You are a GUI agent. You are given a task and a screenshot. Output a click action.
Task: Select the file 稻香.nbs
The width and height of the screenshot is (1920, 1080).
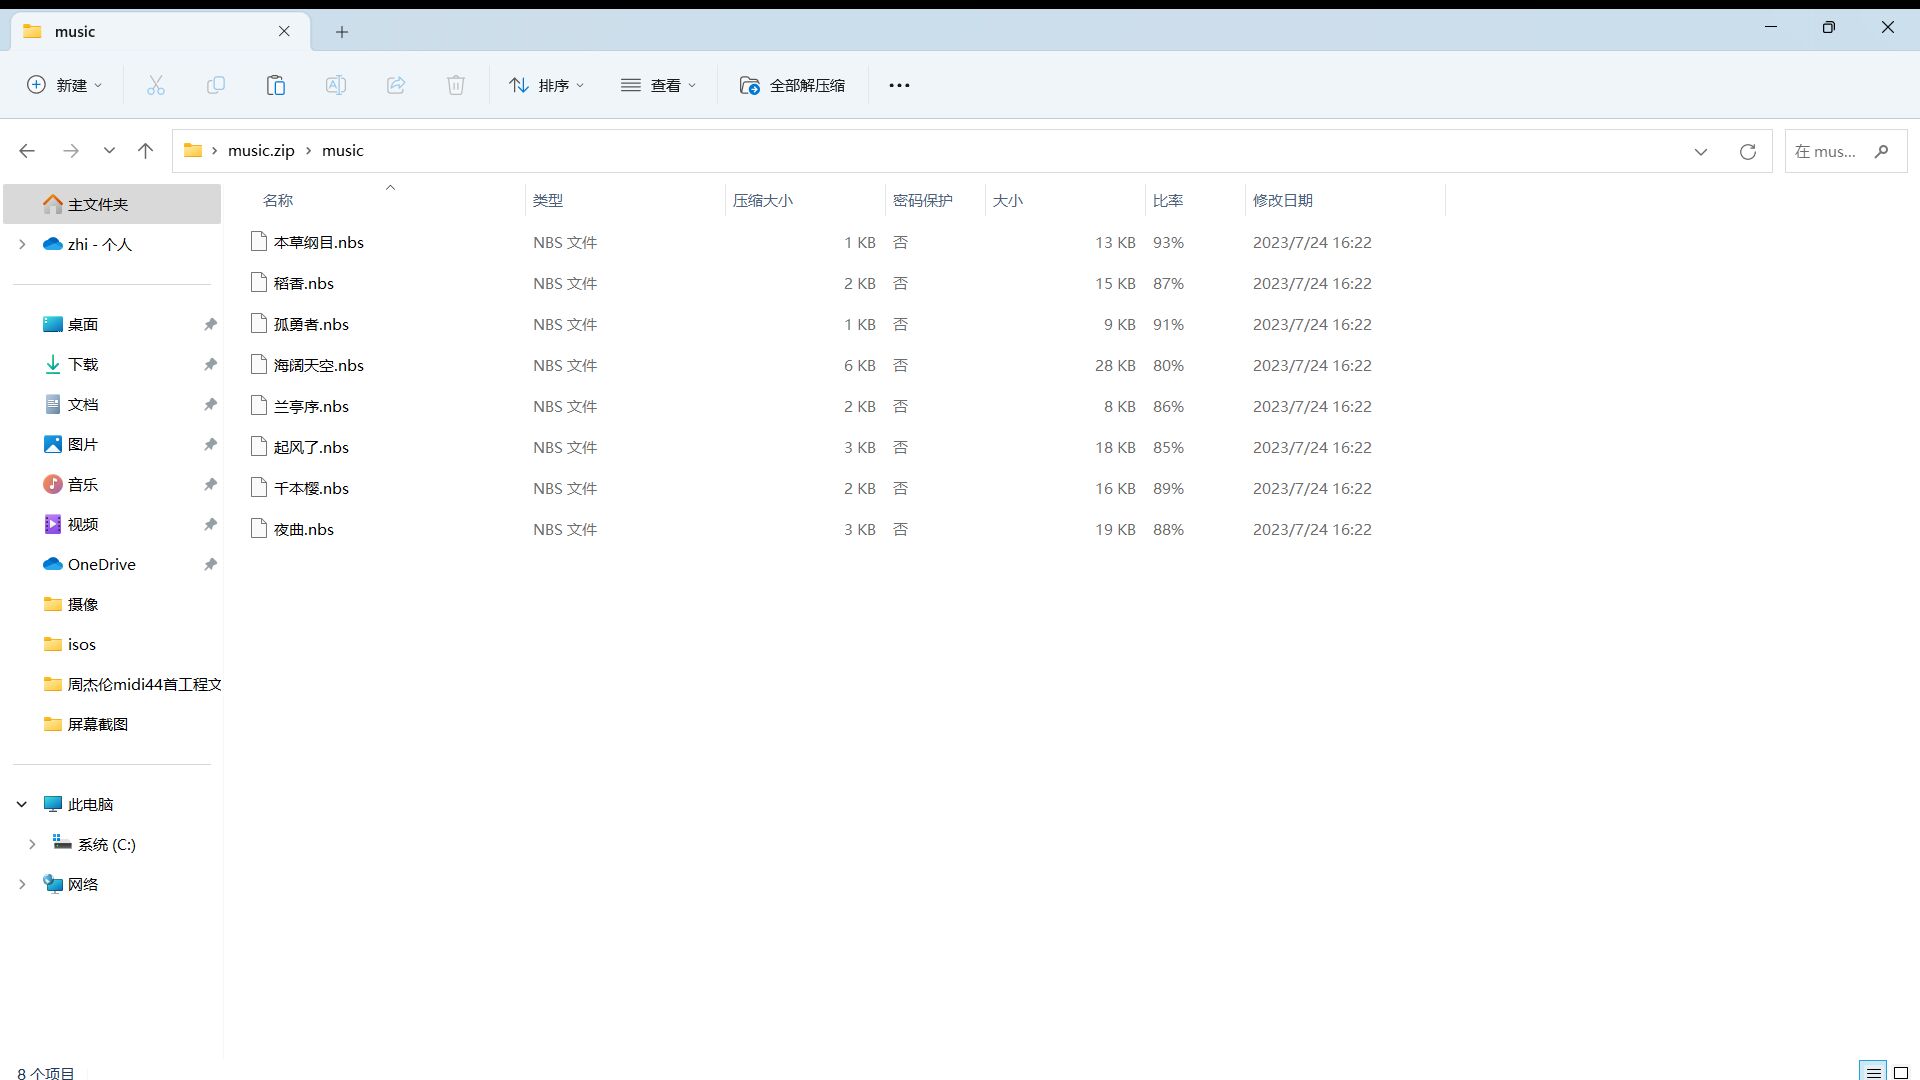click(303, 283)
